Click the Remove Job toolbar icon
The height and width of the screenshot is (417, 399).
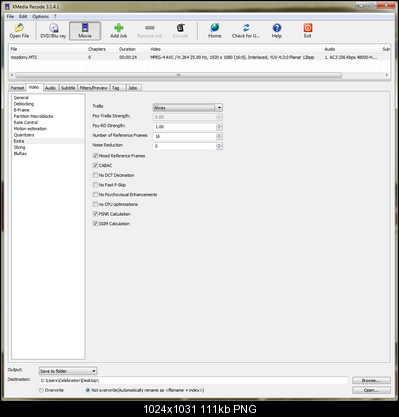(150, 31)
